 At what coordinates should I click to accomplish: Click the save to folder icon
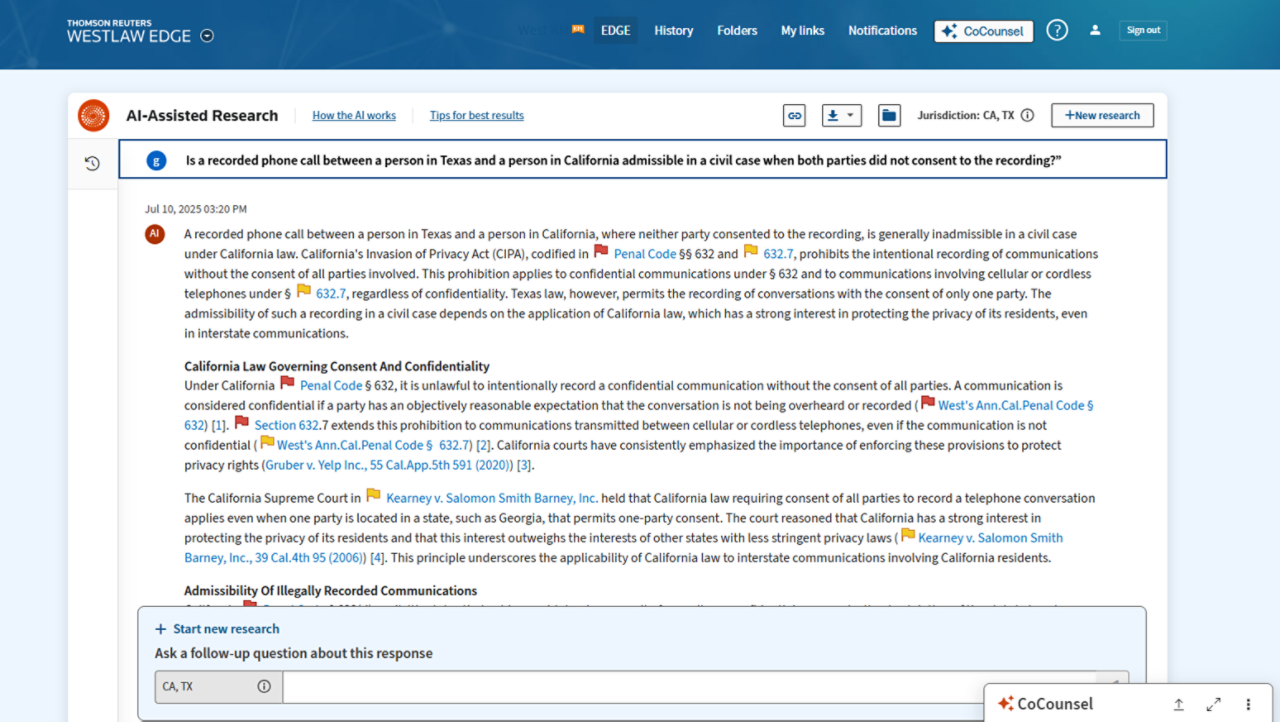[x=888, y=116]
